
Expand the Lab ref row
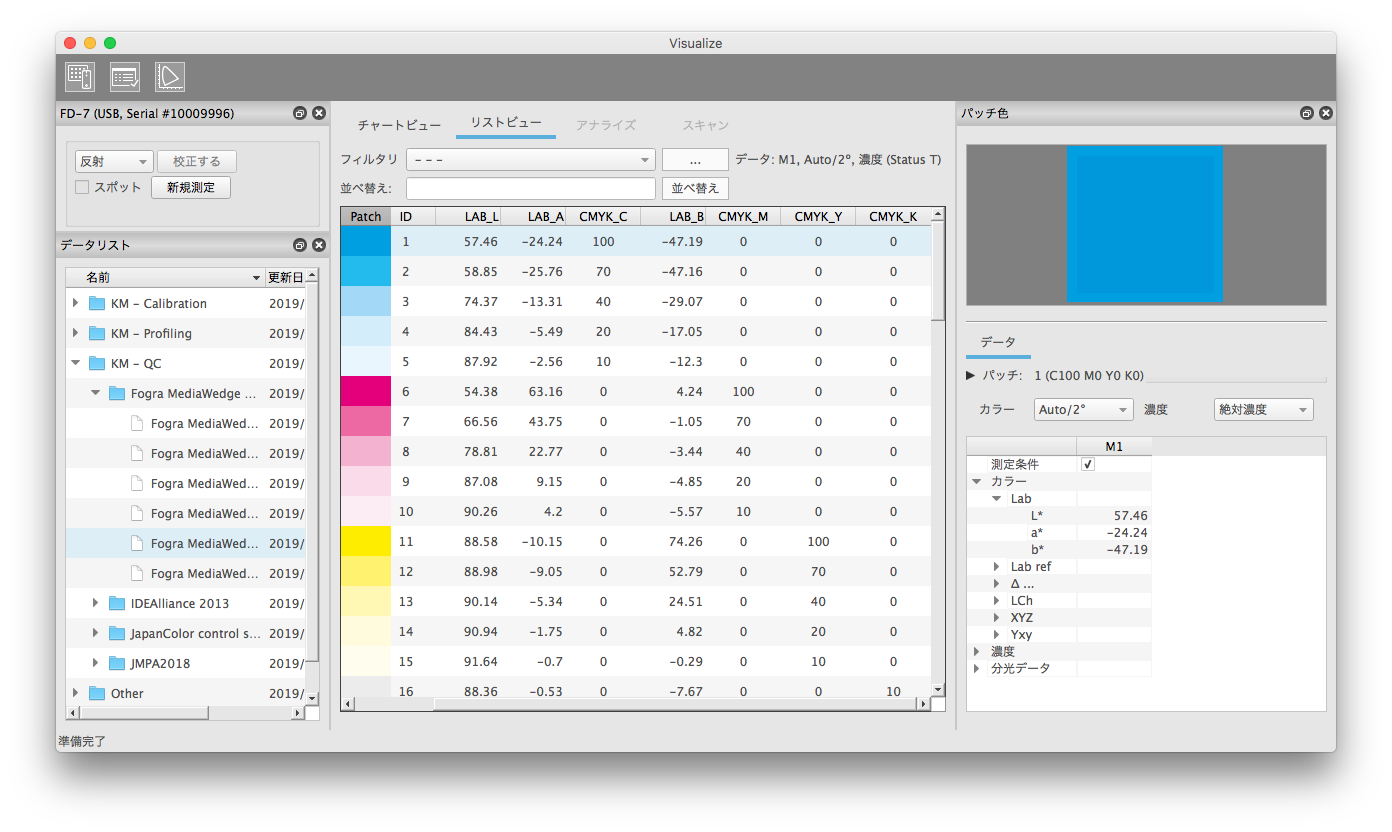[x=997, y=567]
